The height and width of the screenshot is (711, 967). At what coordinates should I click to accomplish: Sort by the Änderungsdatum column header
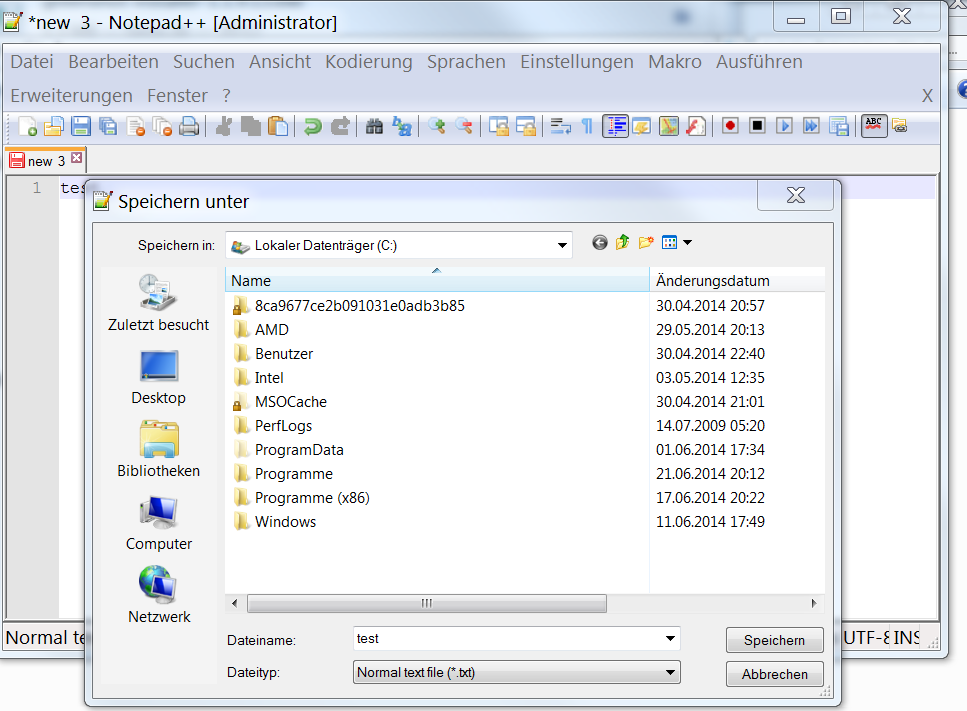(x=737, y=281)
